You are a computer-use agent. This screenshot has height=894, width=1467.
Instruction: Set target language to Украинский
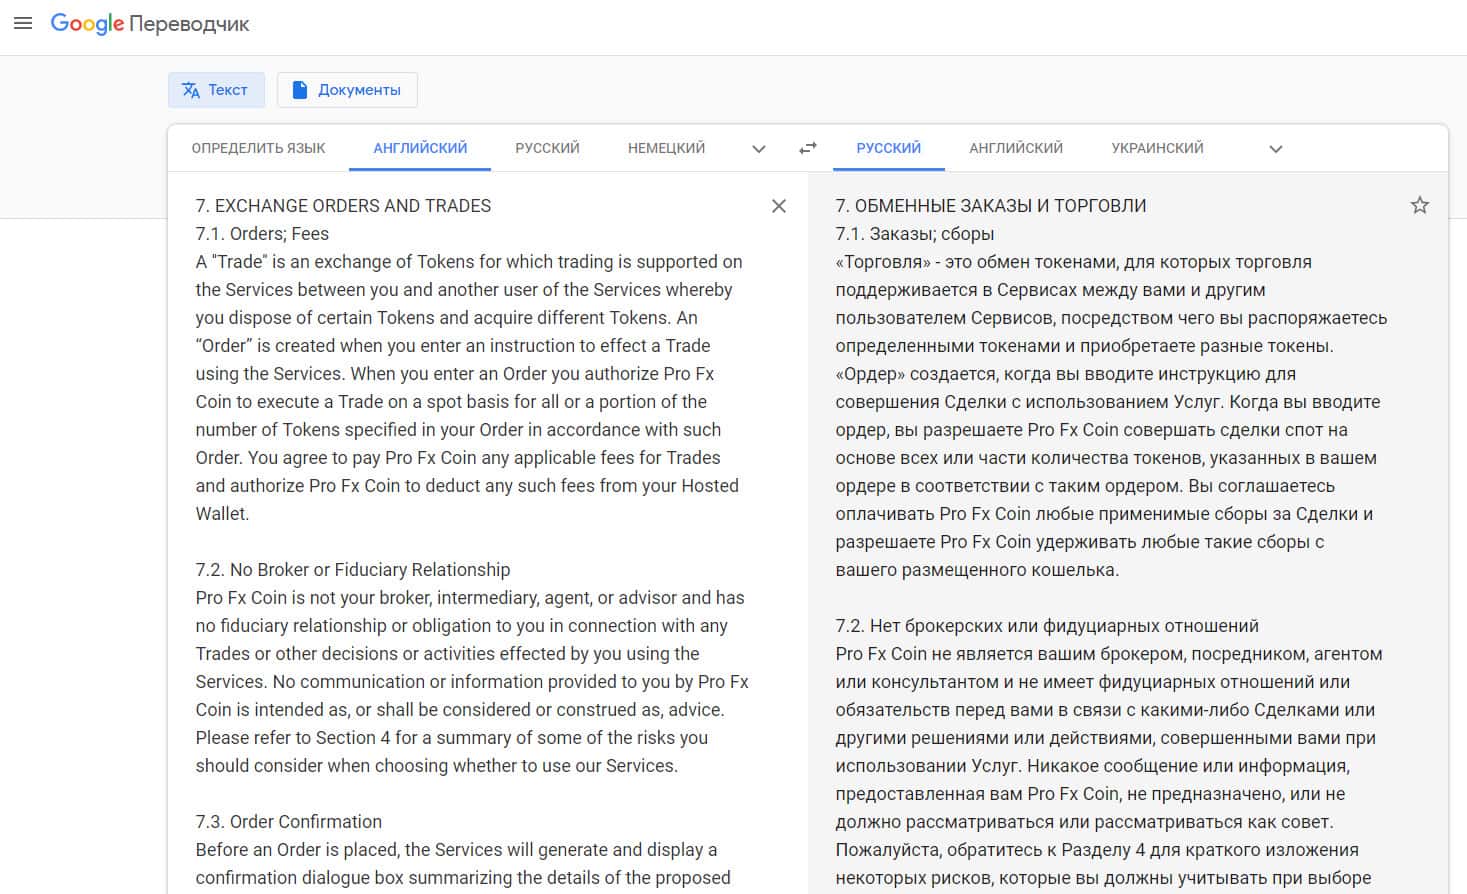(x=1157, y=148)
